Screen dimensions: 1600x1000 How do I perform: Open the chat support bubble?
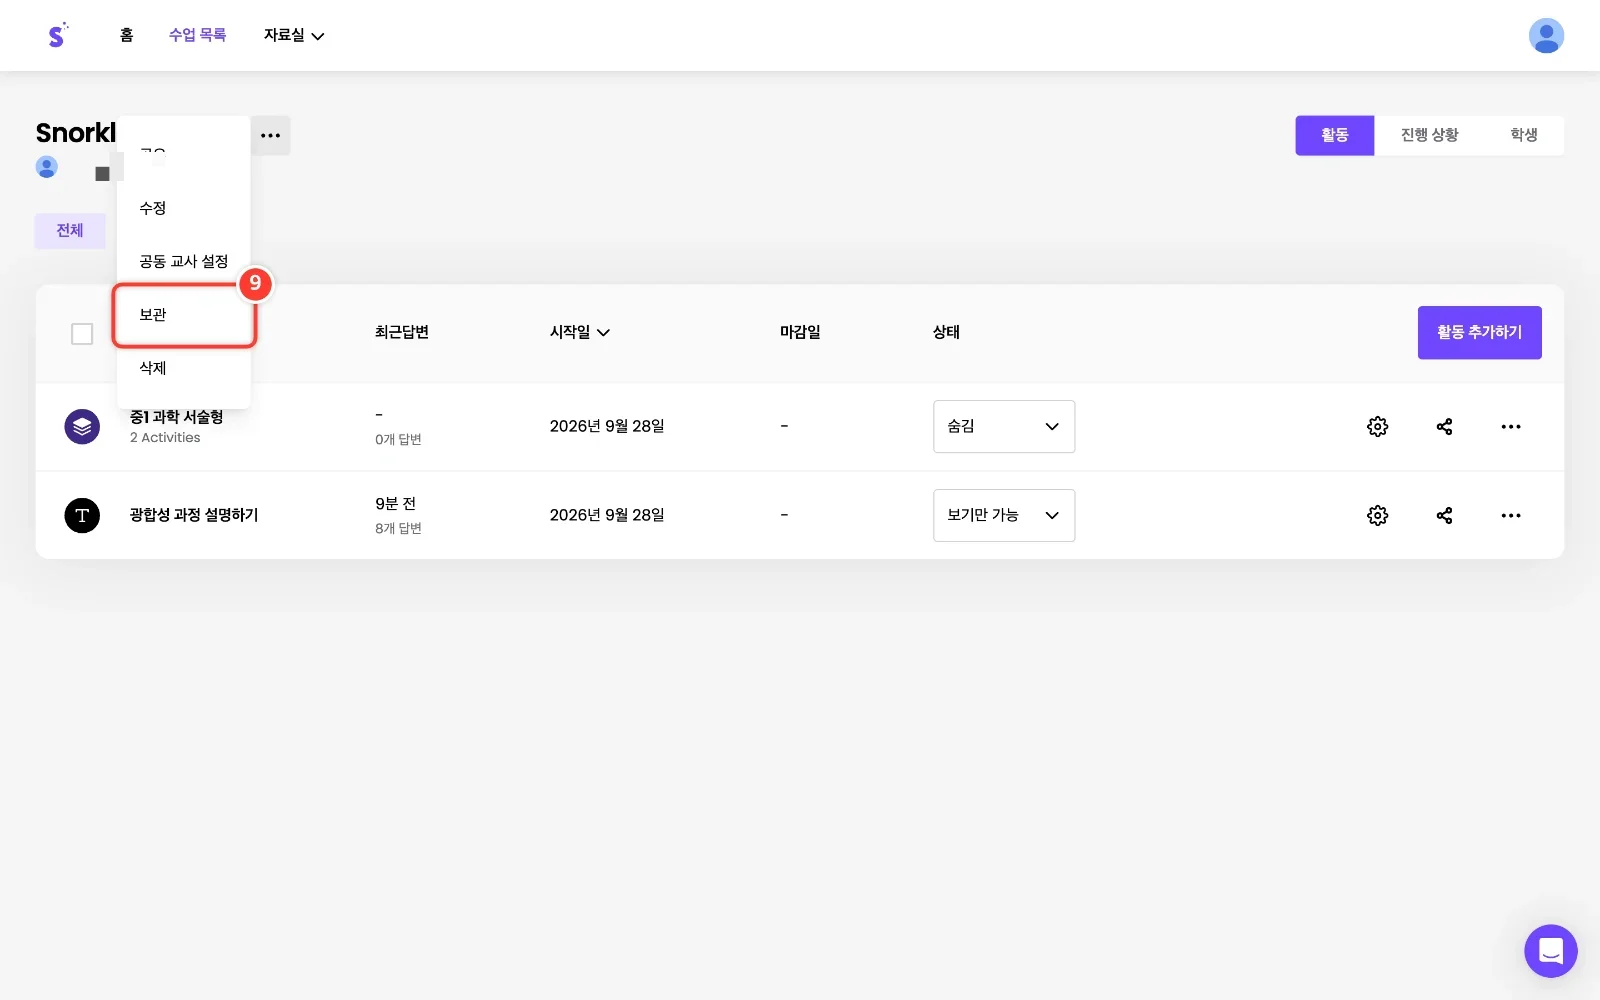[x=1550, y=951]
